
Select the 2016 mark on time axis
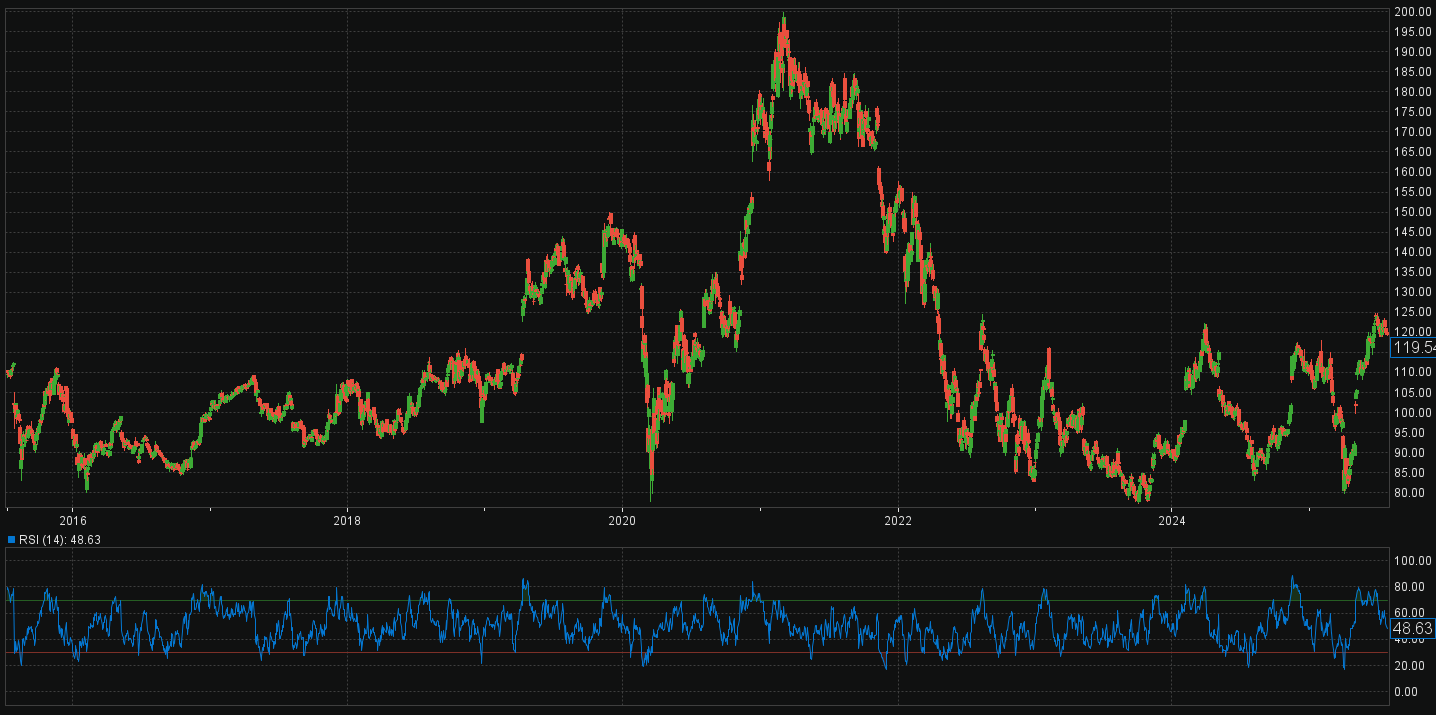(73, 520)
